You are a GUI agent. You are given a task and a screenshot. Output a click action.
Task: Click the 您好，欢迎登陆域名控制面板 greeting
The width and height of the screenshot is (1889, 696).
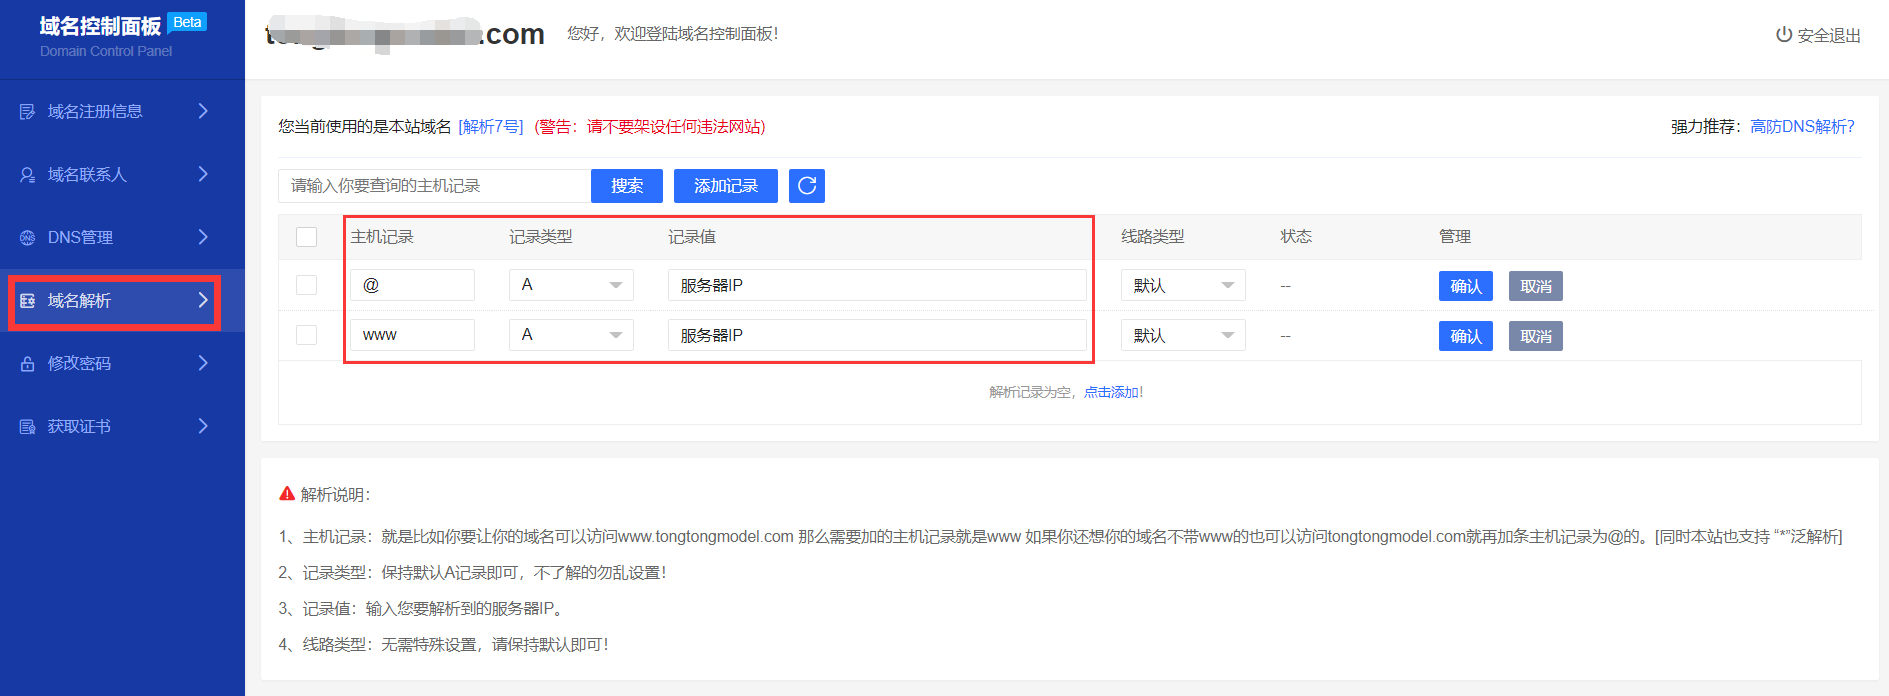(x=672, y=34)
